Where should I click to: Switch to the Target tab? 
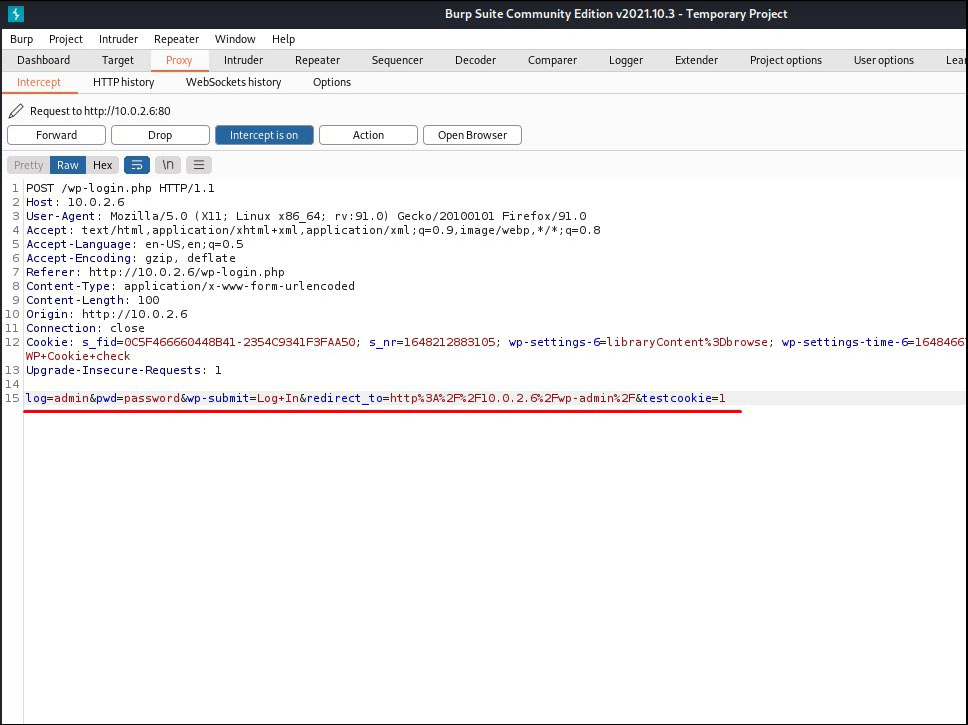(118, 61)
